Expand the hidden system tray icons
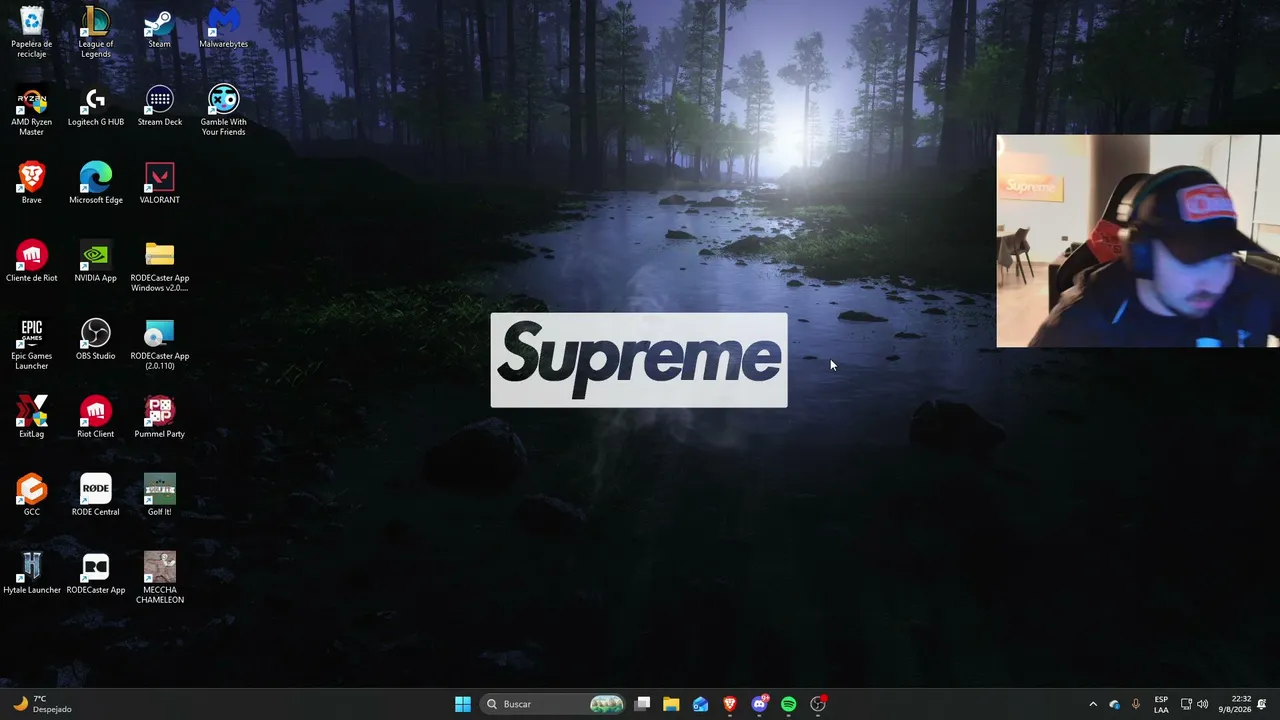1280x720 pixels. [1093, 704]
